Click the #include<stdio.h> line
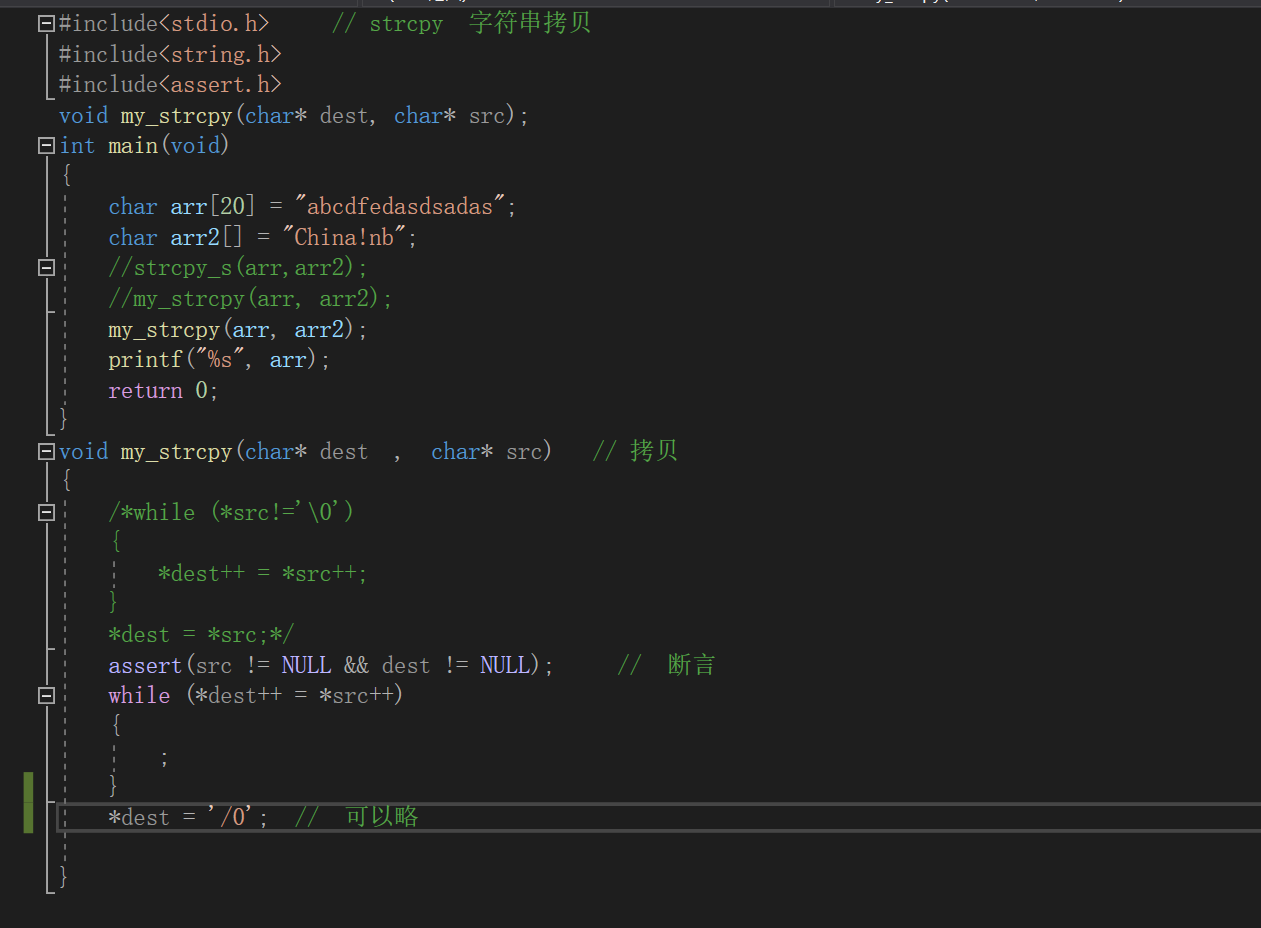This screenshot has height=928, width=1261. [x=164, y=23]
